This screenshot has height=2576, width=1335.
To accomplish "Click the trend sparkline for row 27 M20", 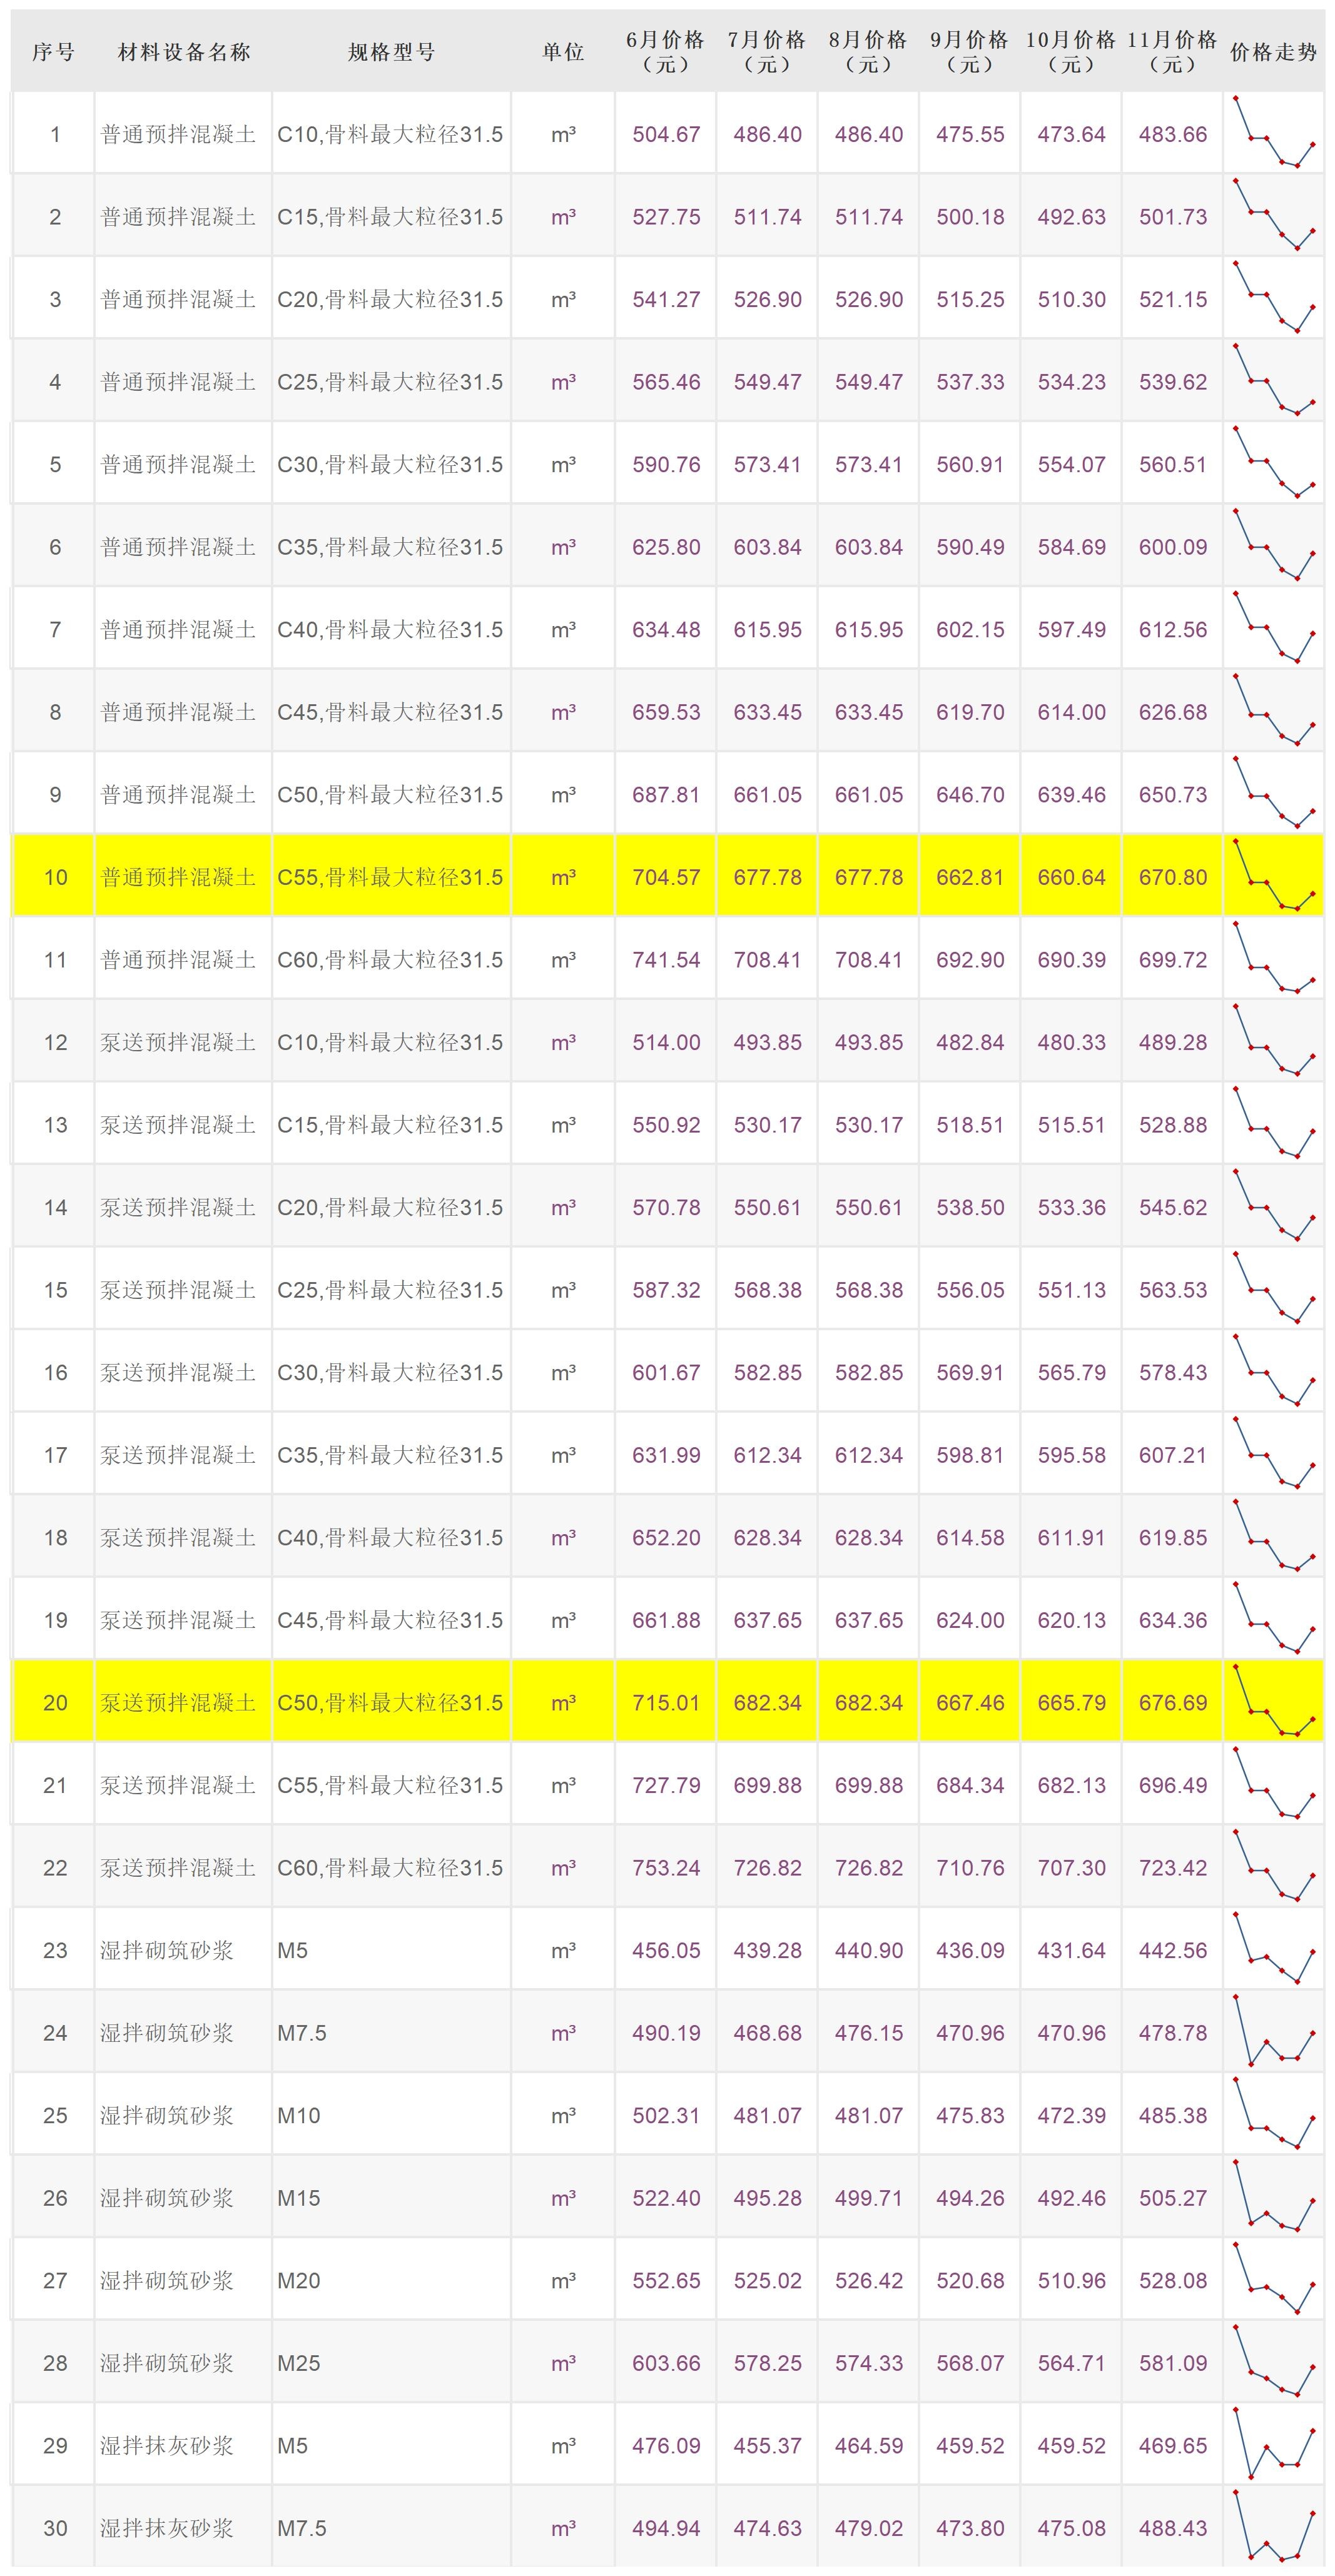I will 1273,2279.
